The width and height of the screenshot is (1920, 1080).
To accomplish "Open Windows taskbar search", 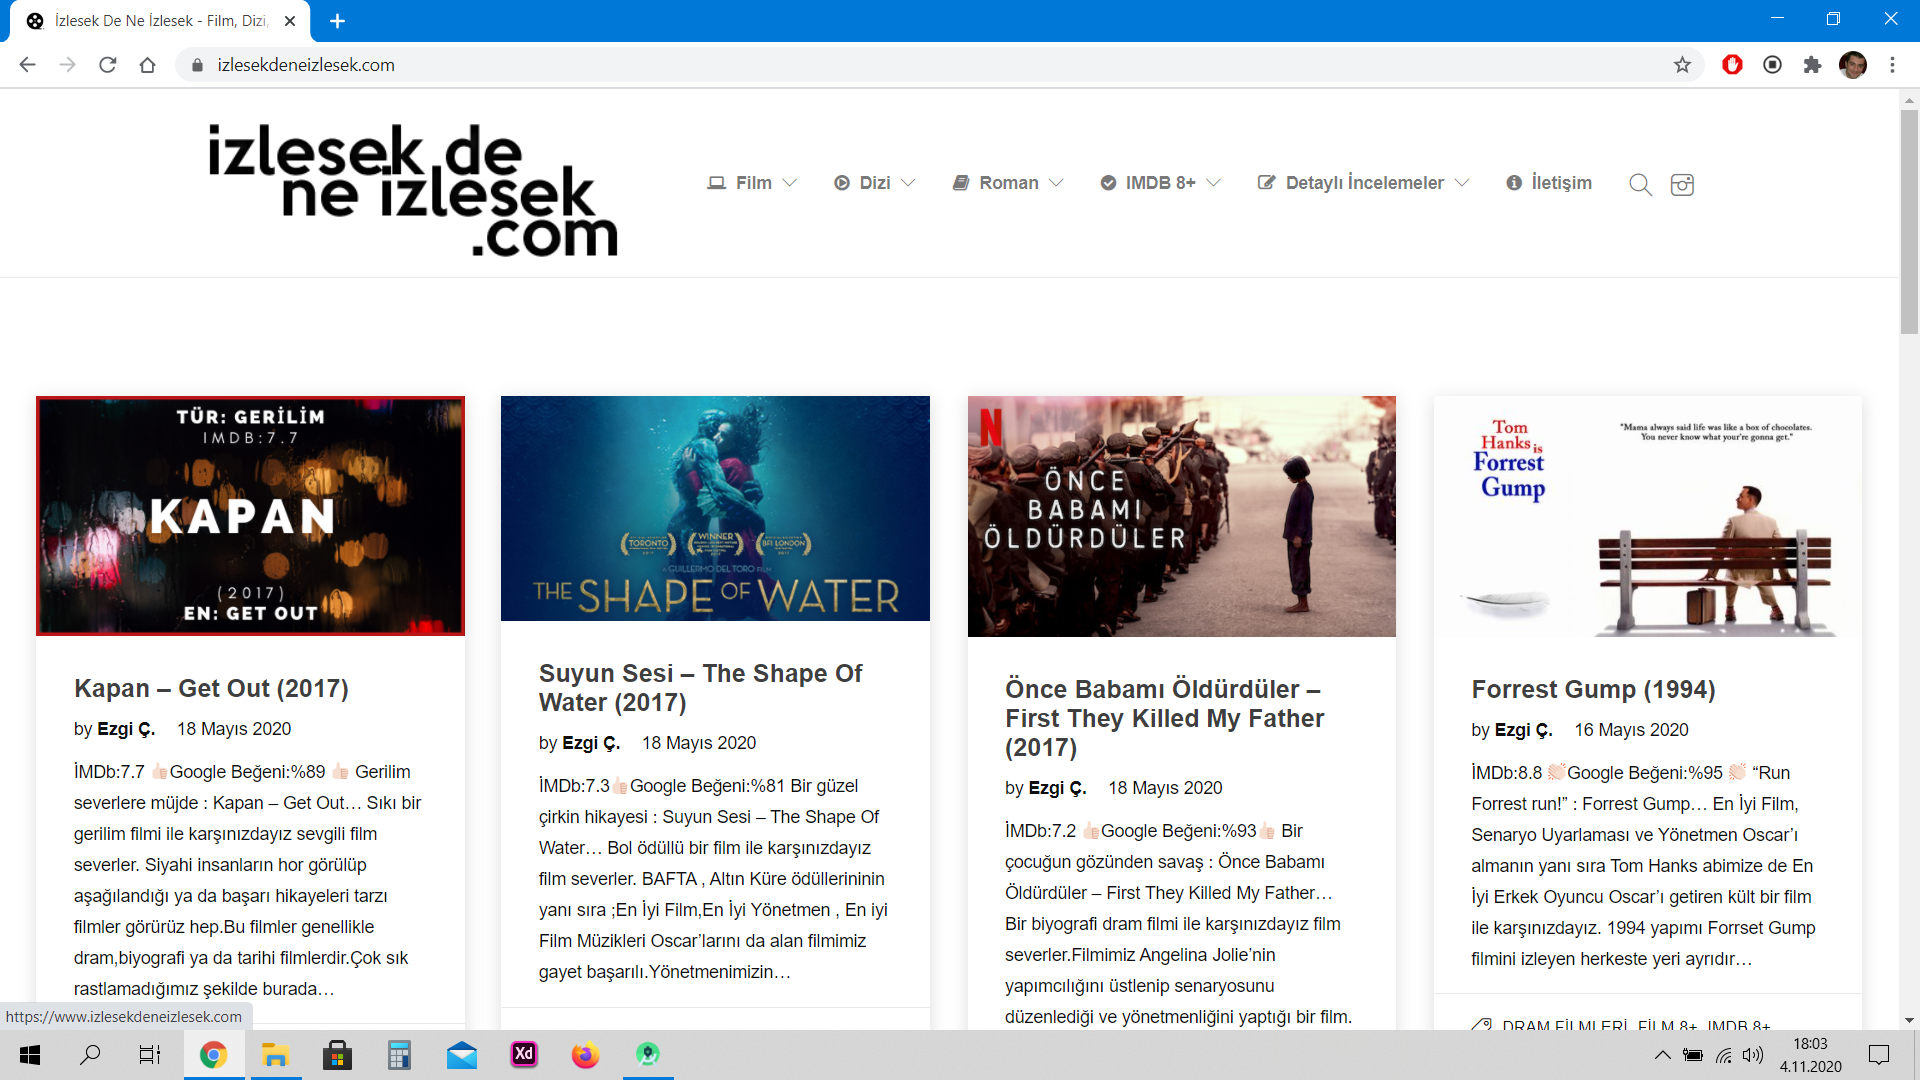I will tap(90, 1055).
